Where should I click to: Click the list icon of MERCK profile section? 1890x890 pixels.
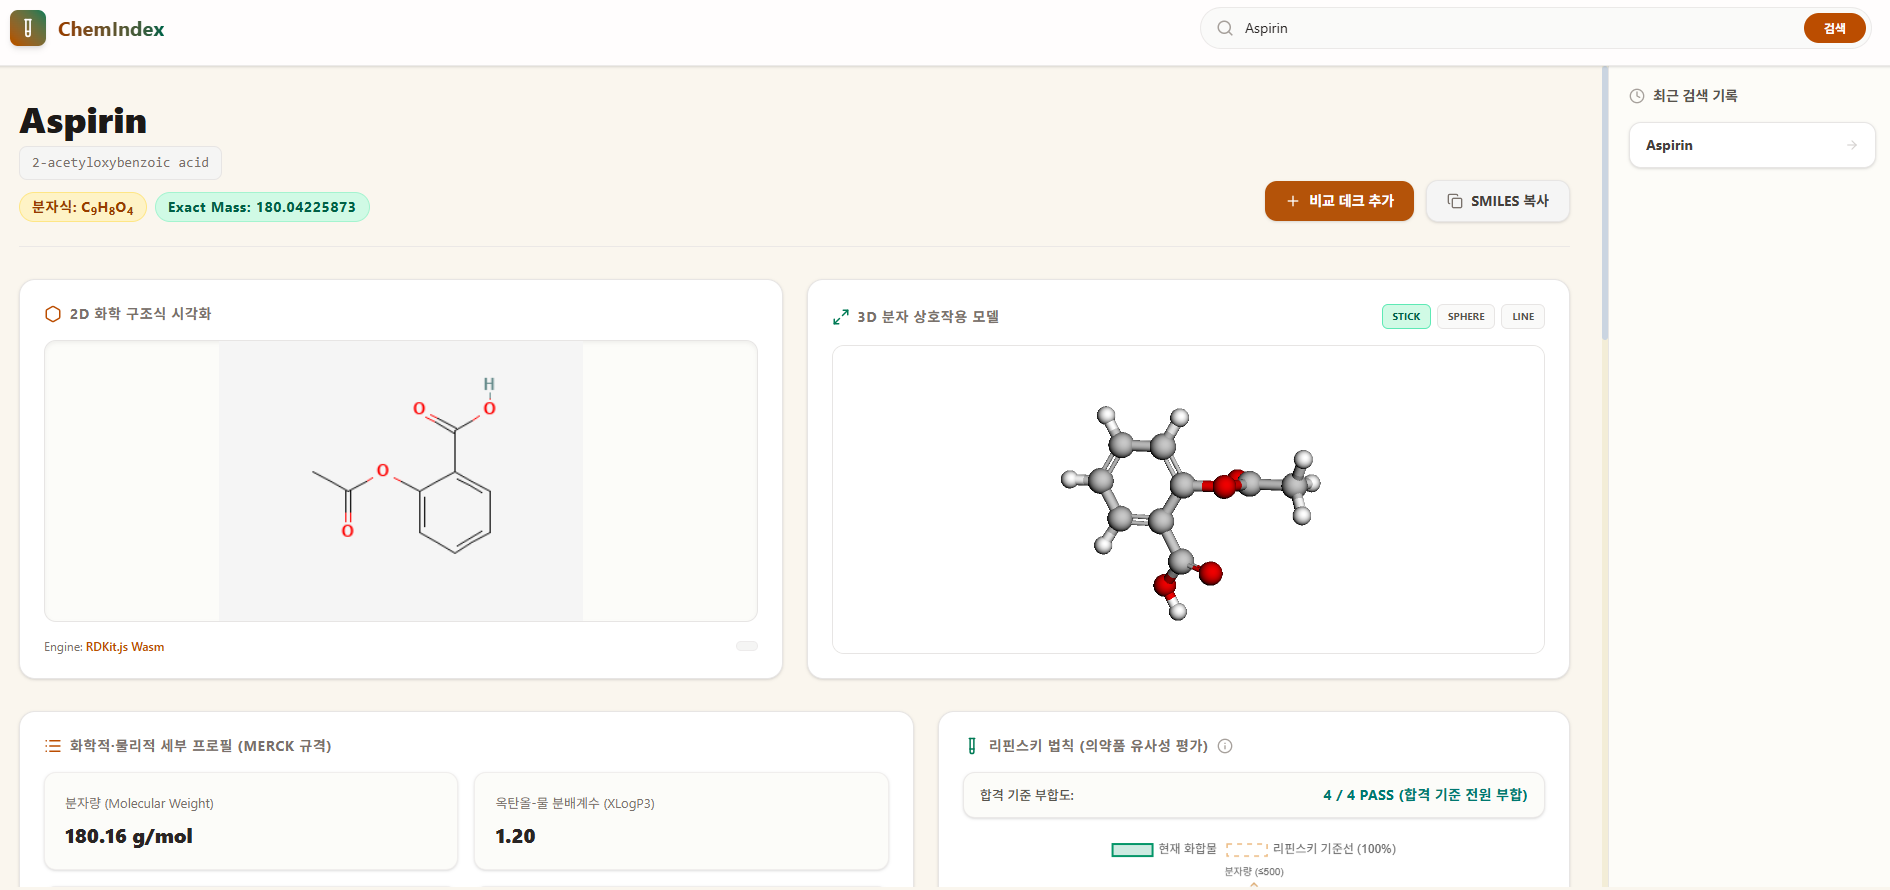pyautogui.click(x=53, y=746)
